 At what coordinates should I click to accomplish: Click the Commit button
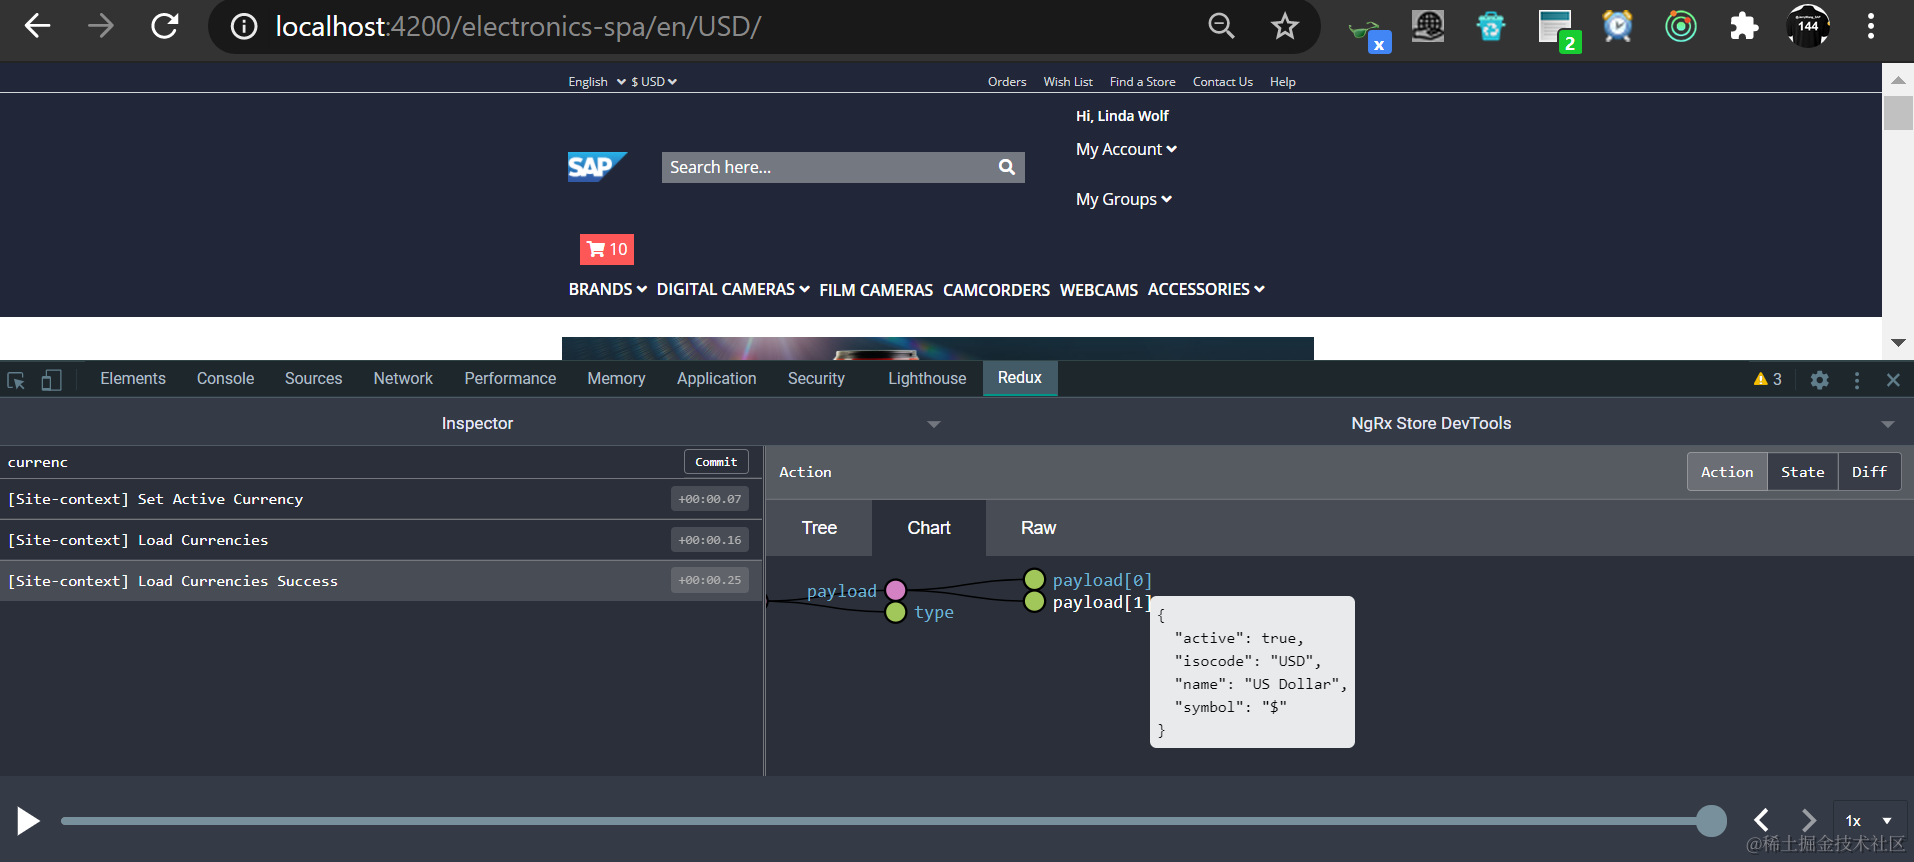point(716,462)
